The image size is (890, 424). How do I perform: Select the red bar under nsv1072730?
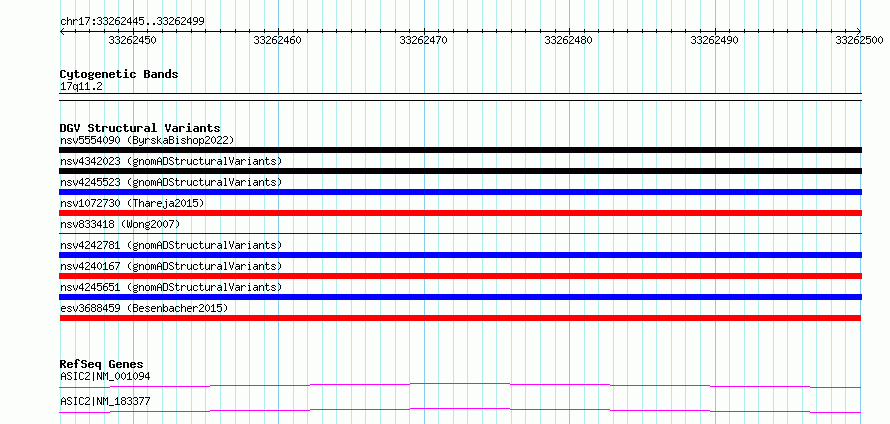click(460, 213)
